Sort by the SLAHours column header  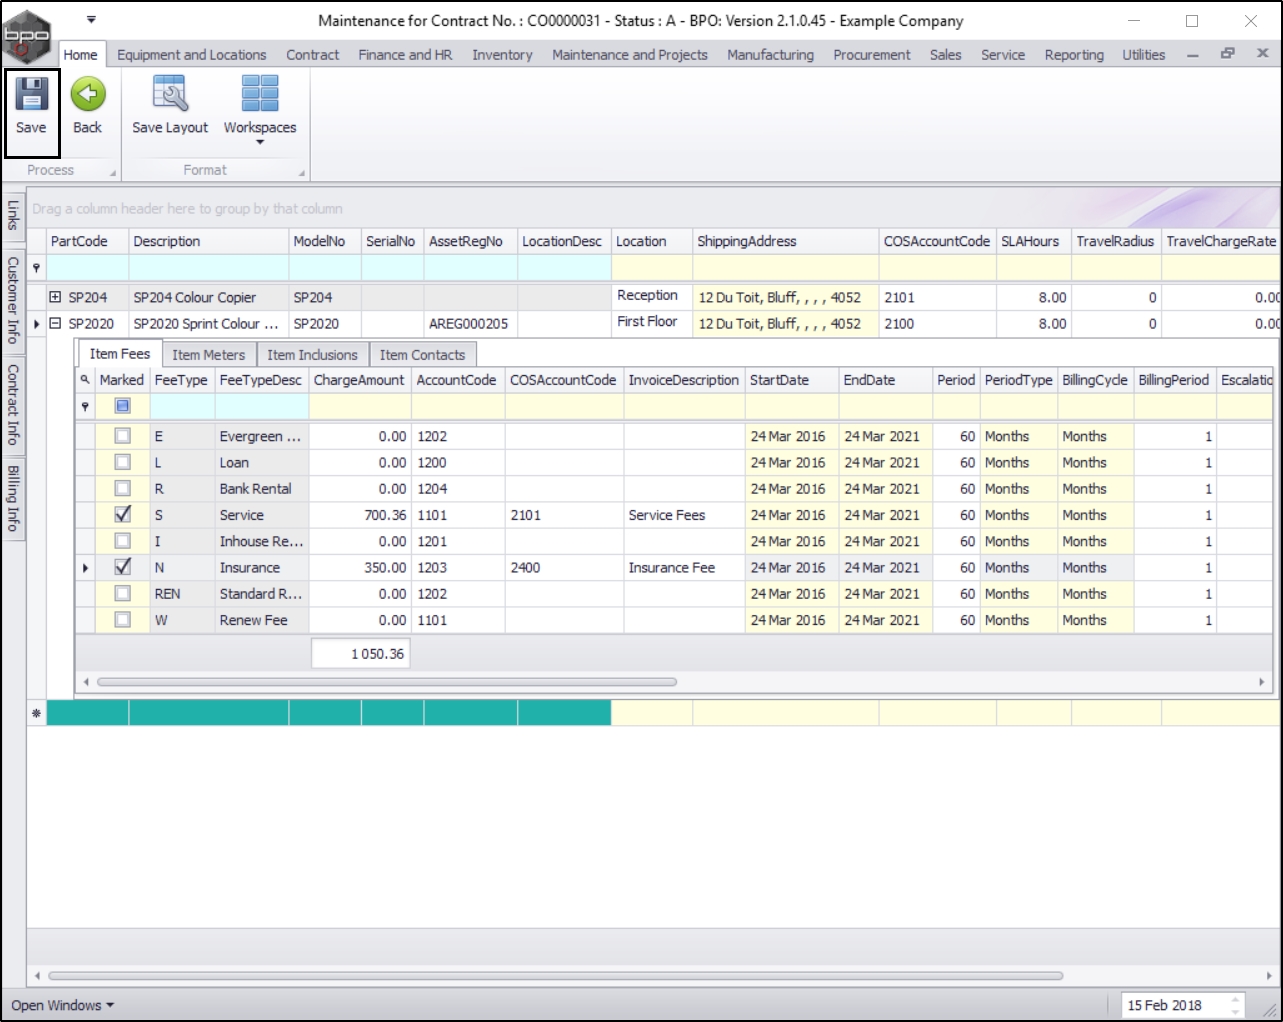pos(1034,241)
